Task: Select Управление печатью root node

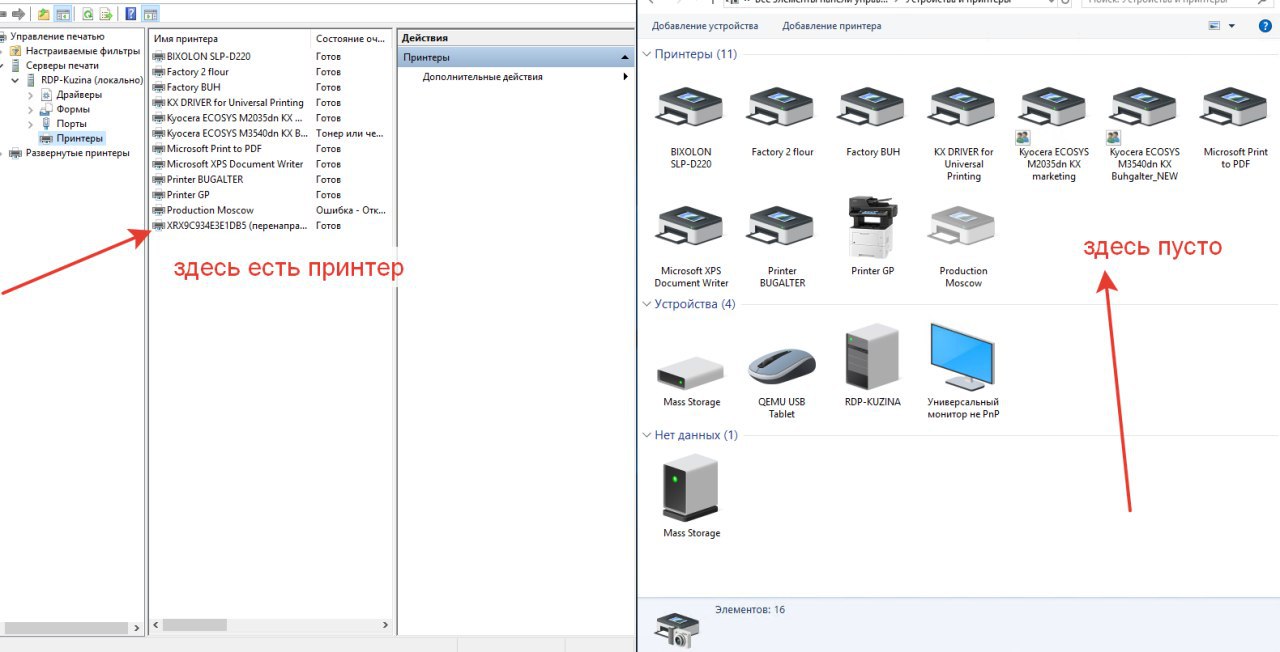Action: pos(57,37)
